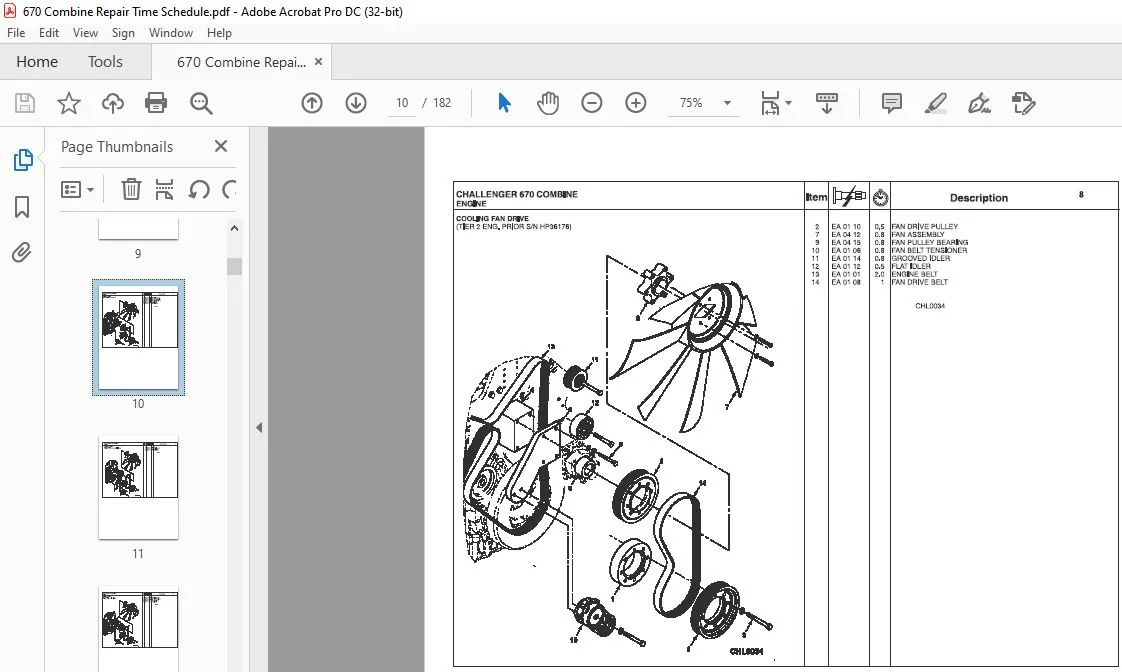The height and width of the screenshot is (672, 1122).
Task: Select the 670 Combine Repai... document tab
Action: (241, 62)
